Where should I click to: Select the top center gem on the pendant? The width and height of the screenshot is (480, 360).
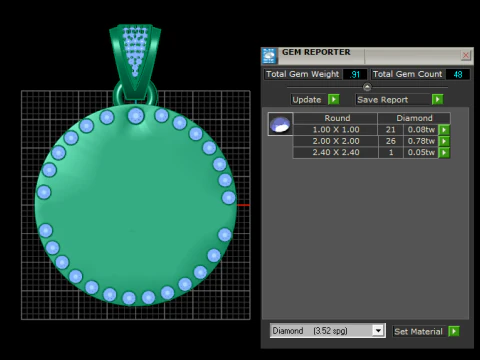[x=136, y=115]
